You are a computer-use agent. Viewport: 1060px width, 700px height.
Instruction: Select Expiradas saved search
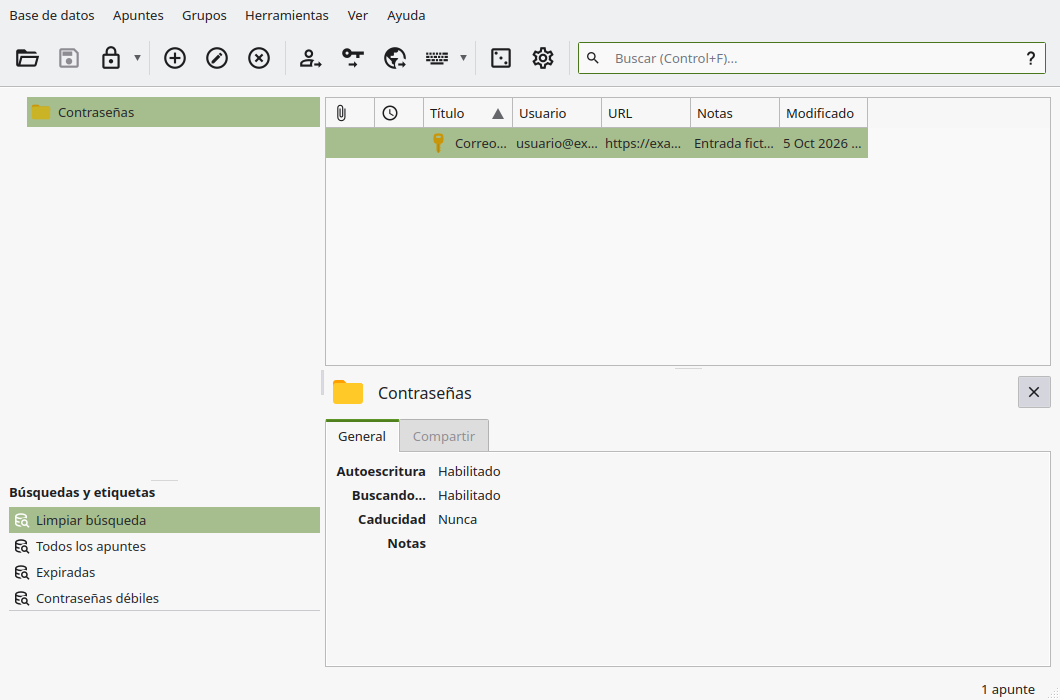pos(164,572)
